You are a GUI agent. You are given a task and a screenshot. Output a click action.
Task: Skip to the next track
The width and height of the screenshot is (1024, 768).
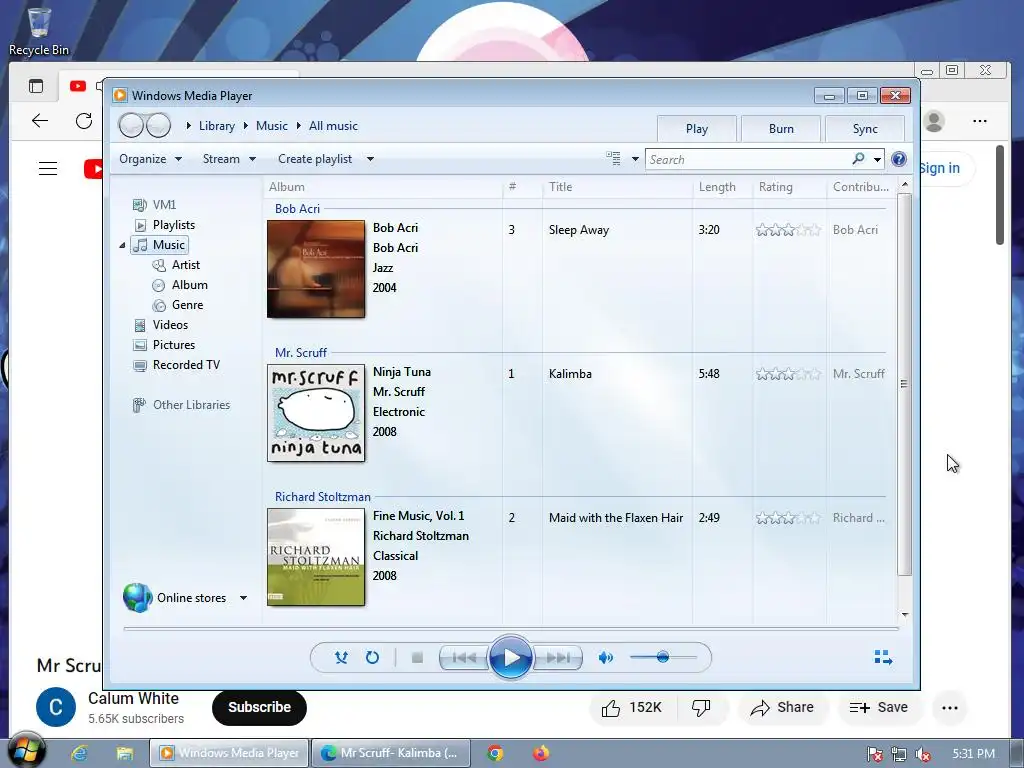click(x=558, y=658)
